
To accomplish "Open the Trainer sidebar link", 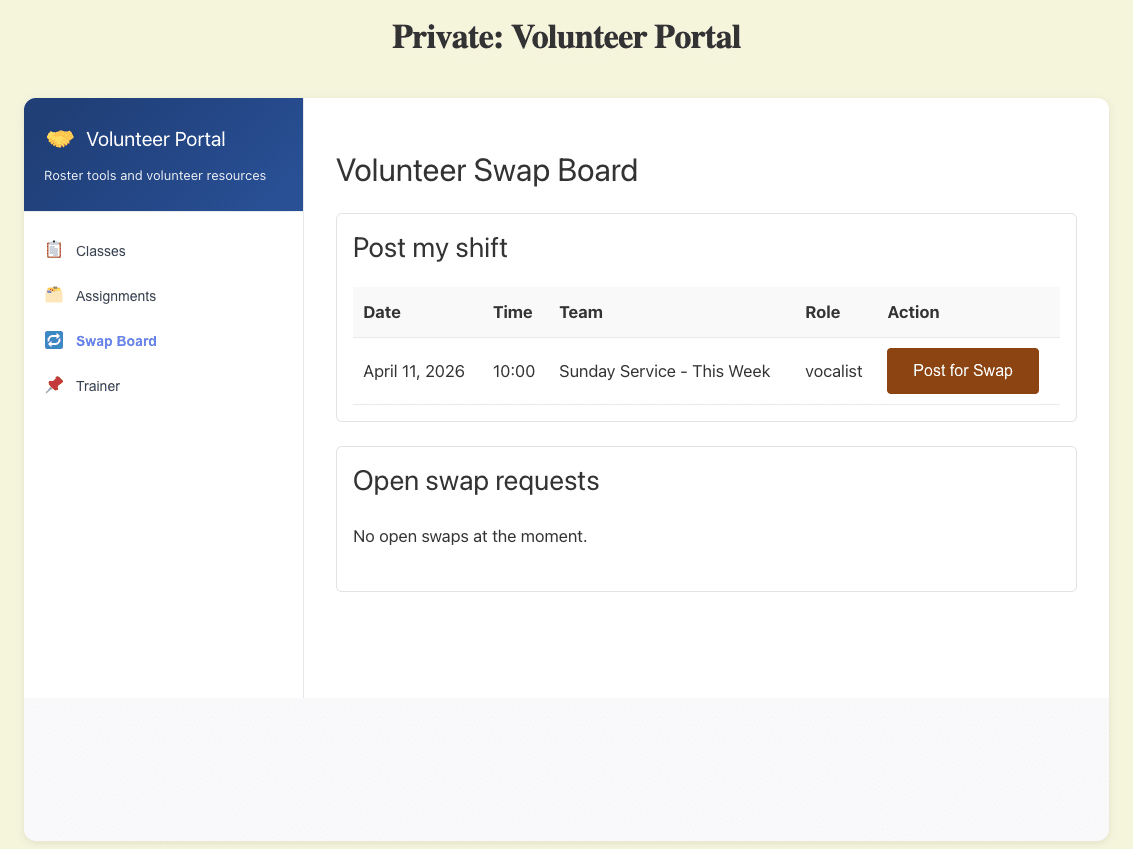I will click(98, 386).
